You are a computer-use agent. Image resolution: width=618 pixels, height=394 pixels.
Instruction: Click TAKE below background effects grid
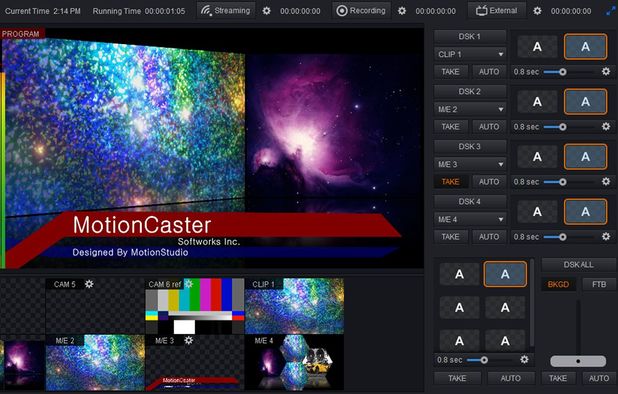pyautogui.click(x=457, y=378)
